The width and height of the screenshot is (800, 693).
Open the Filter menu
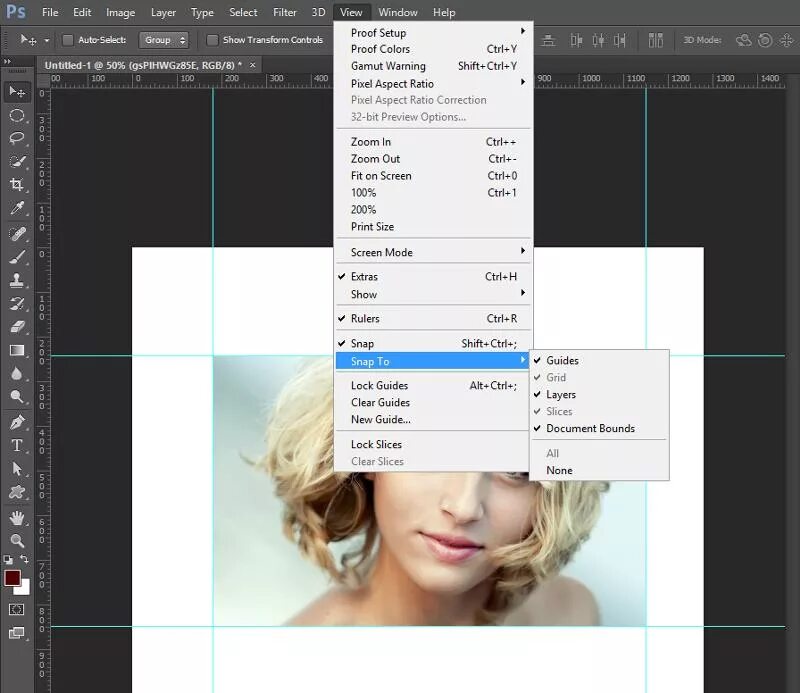click(285, 12)
